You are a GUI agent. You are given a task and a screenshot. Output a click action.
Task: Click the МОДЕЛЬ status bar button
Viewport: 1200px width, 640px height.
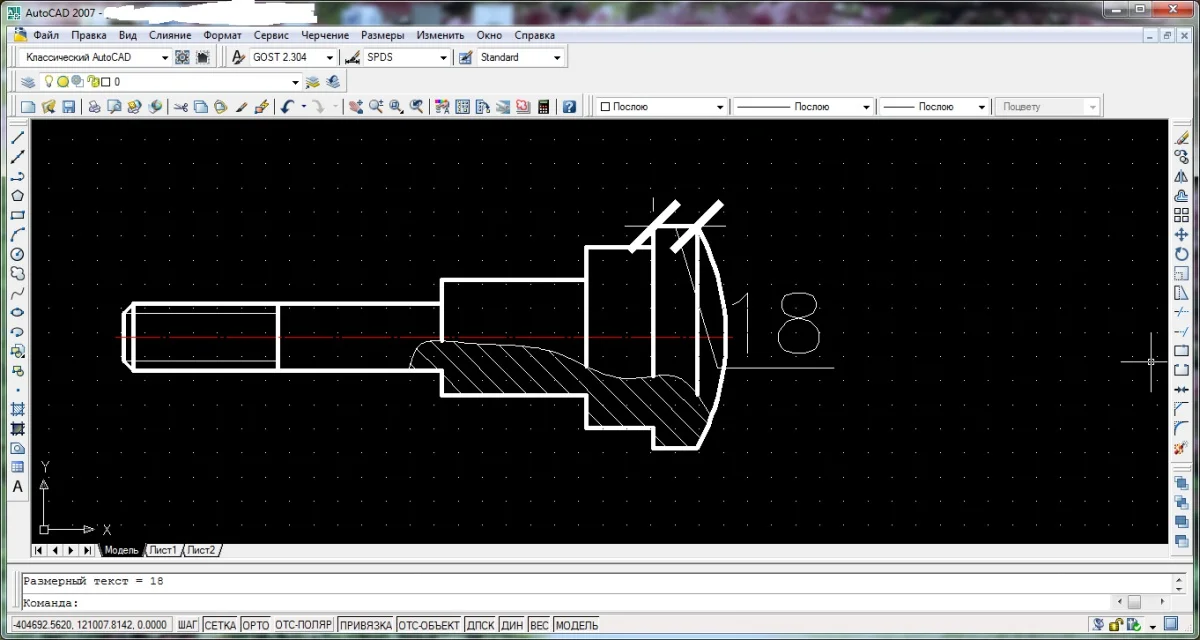pyautogui.click(x=577, y=625)
